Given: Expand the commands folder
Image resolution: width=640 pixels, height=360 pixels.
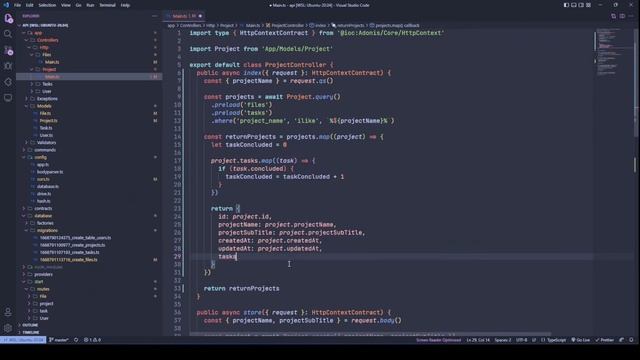Looking at the screenshot, I should pos(45,150).
